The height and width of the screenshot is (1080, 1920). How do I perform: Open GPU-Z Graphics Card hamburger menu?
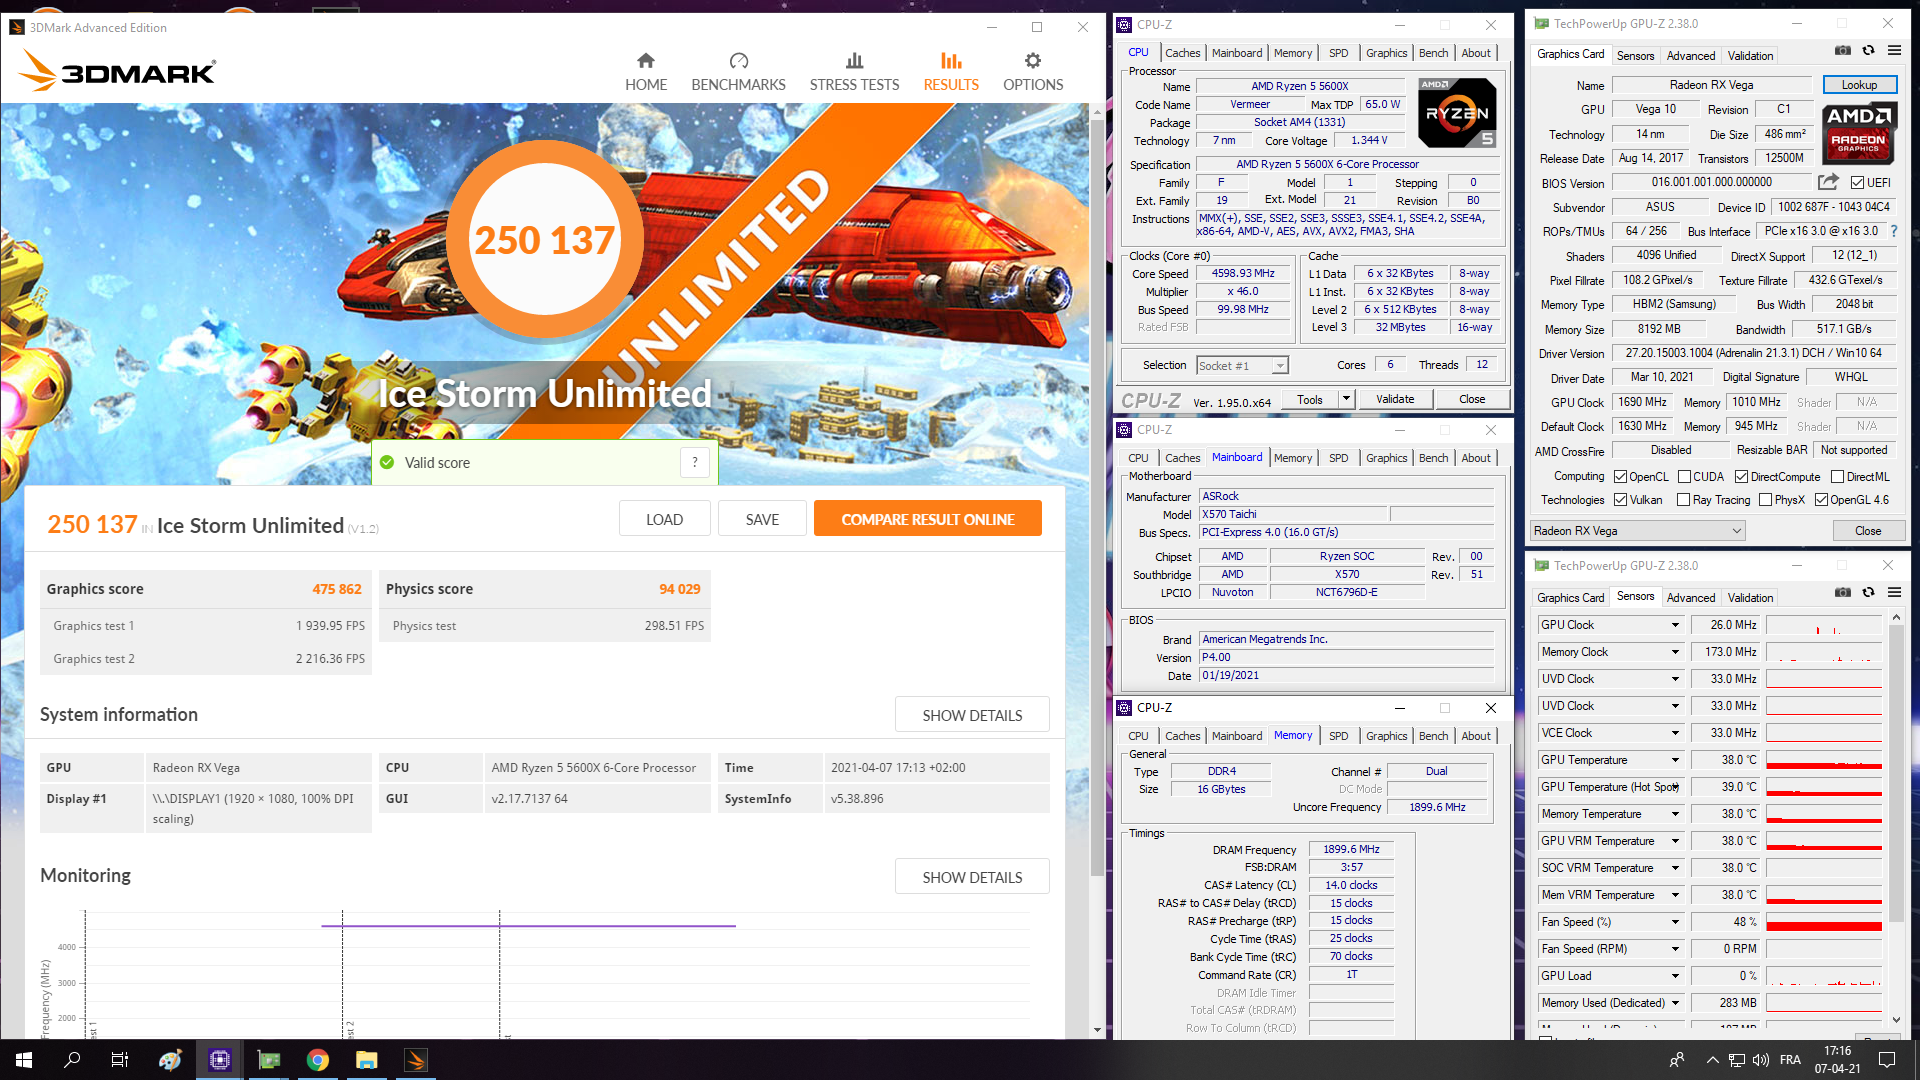click(x=1894, y=50)
